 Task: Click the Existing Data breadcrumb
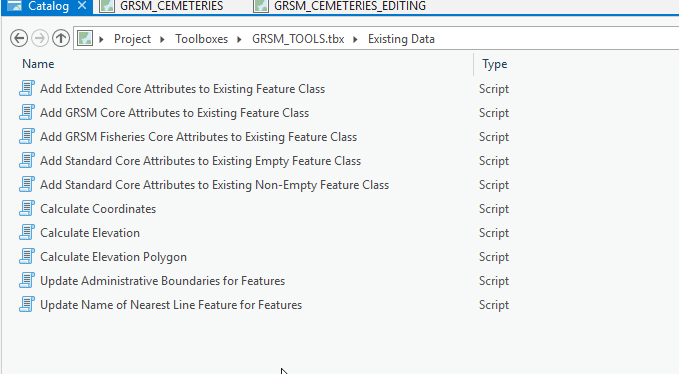(401, 39)
